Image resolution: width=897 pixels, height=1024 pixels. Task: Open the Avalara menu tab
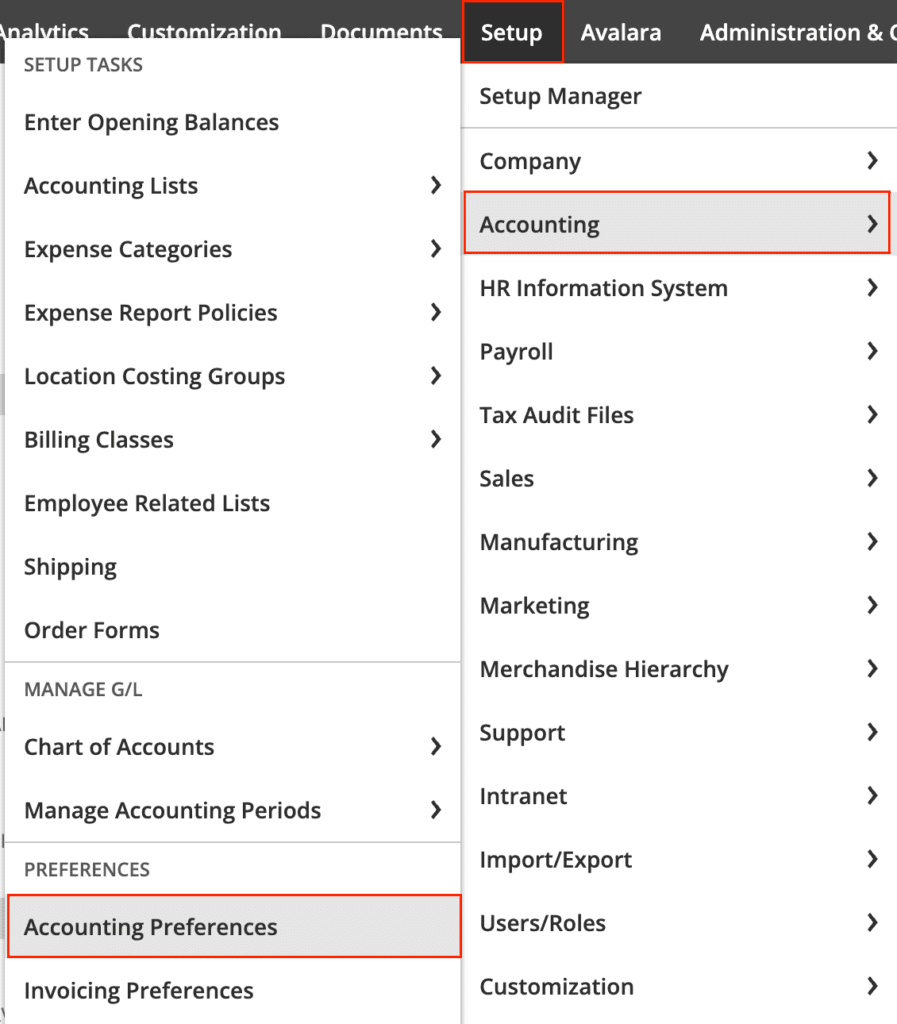pos(620,32)
